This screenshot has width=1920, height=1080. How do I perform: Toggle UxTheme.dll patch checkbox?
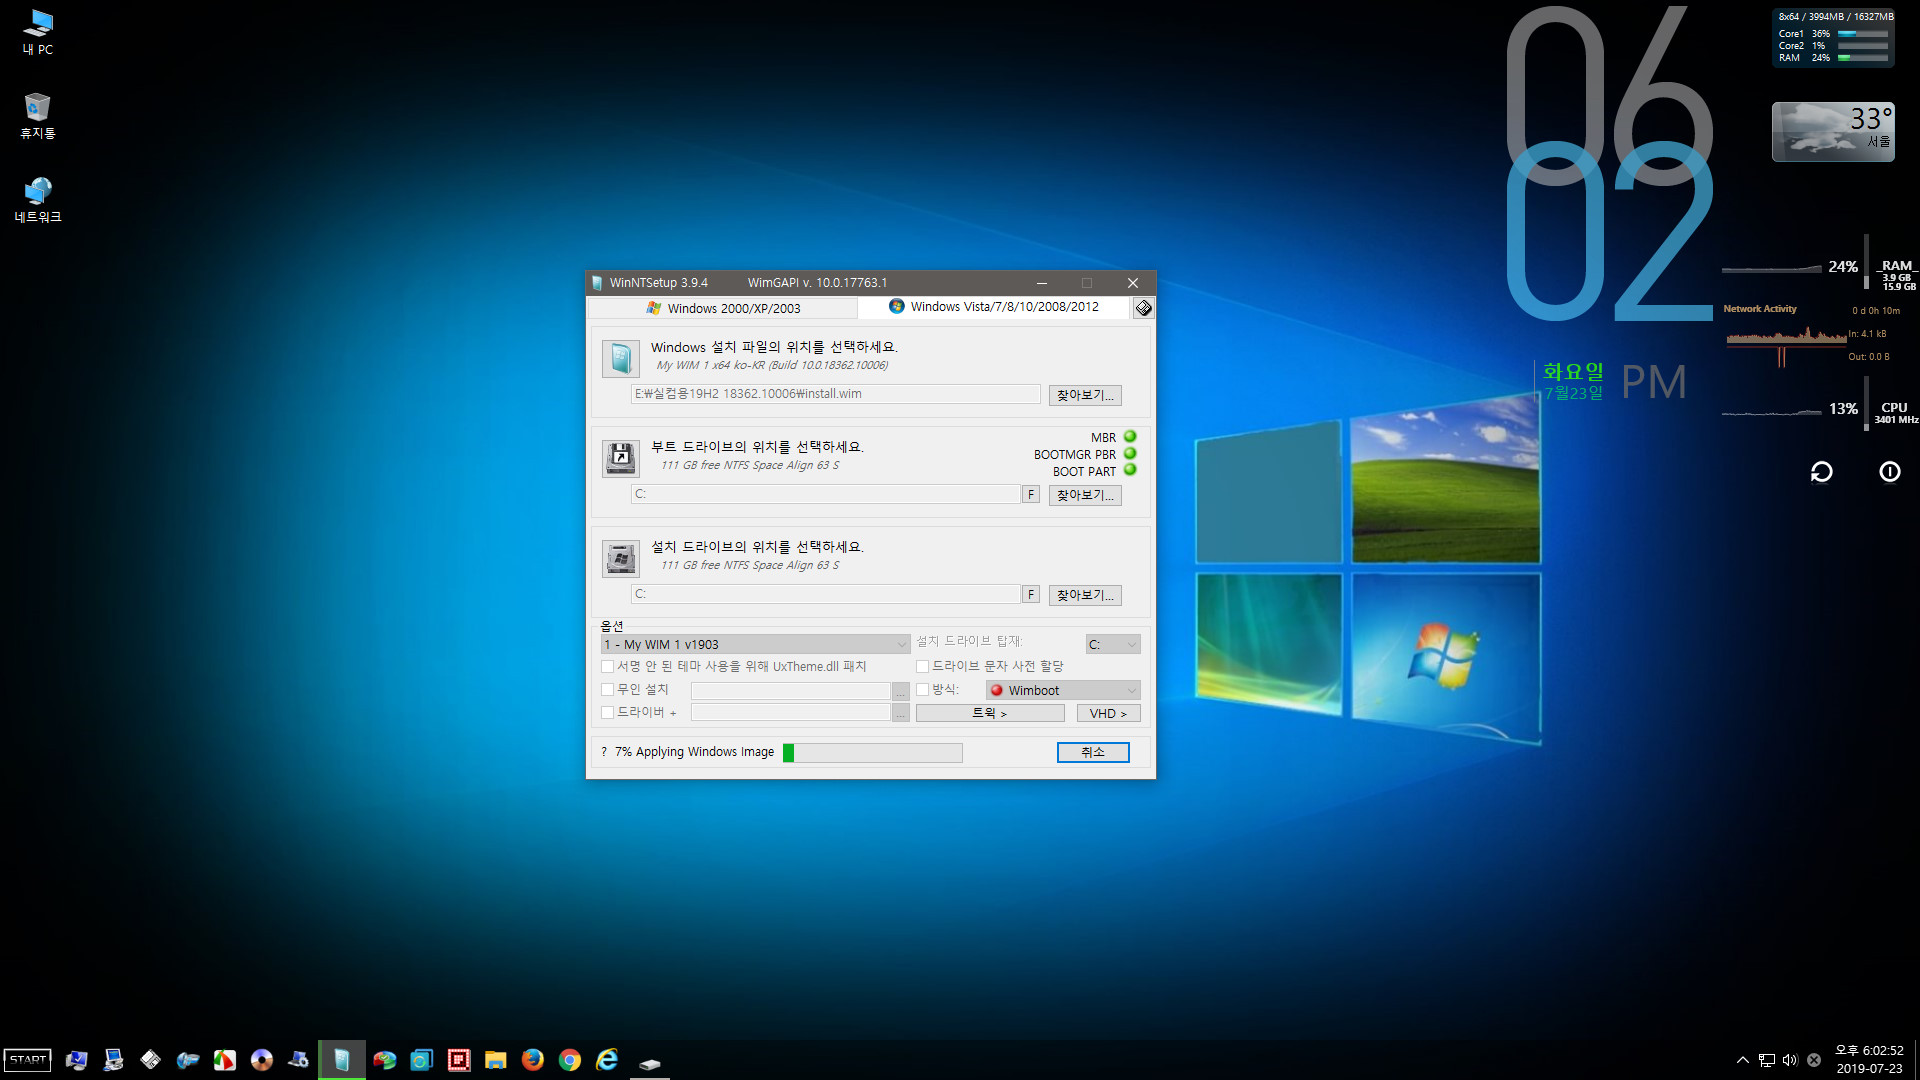pyautogui.click(x=607, y=666)
